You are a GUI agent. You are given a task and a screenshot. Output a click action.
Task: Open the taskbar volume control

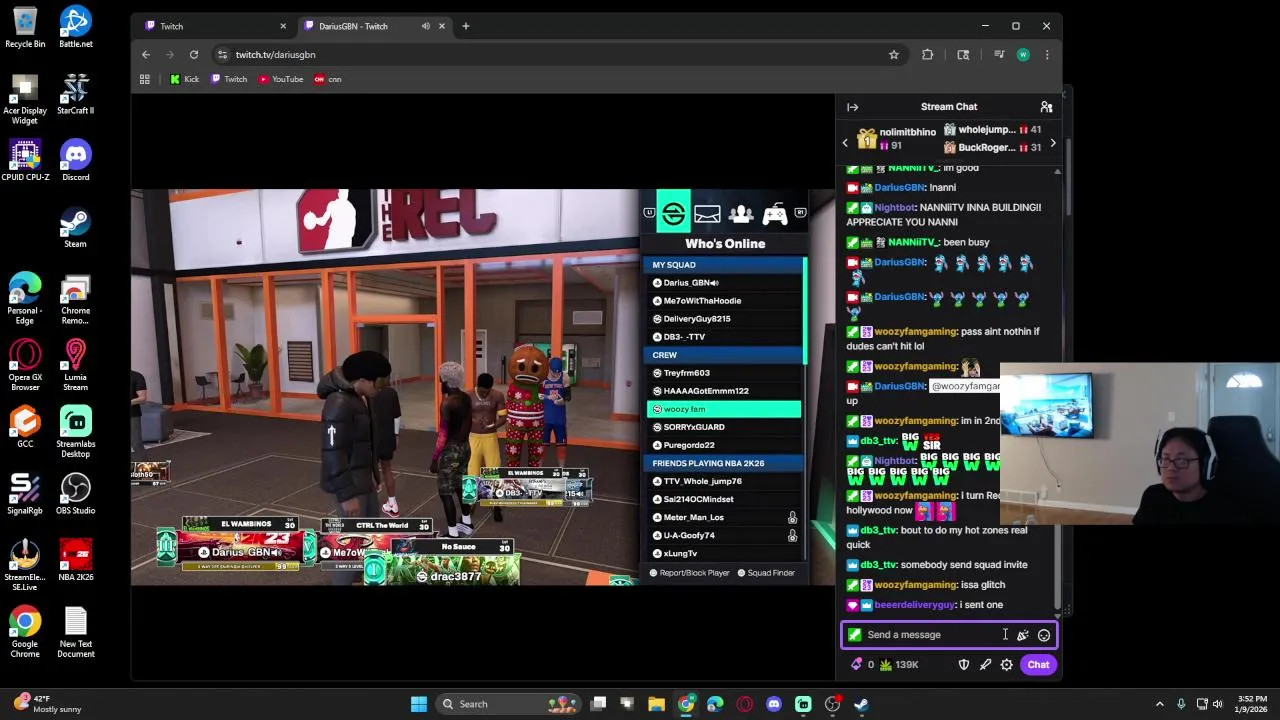pos(1219,704)
